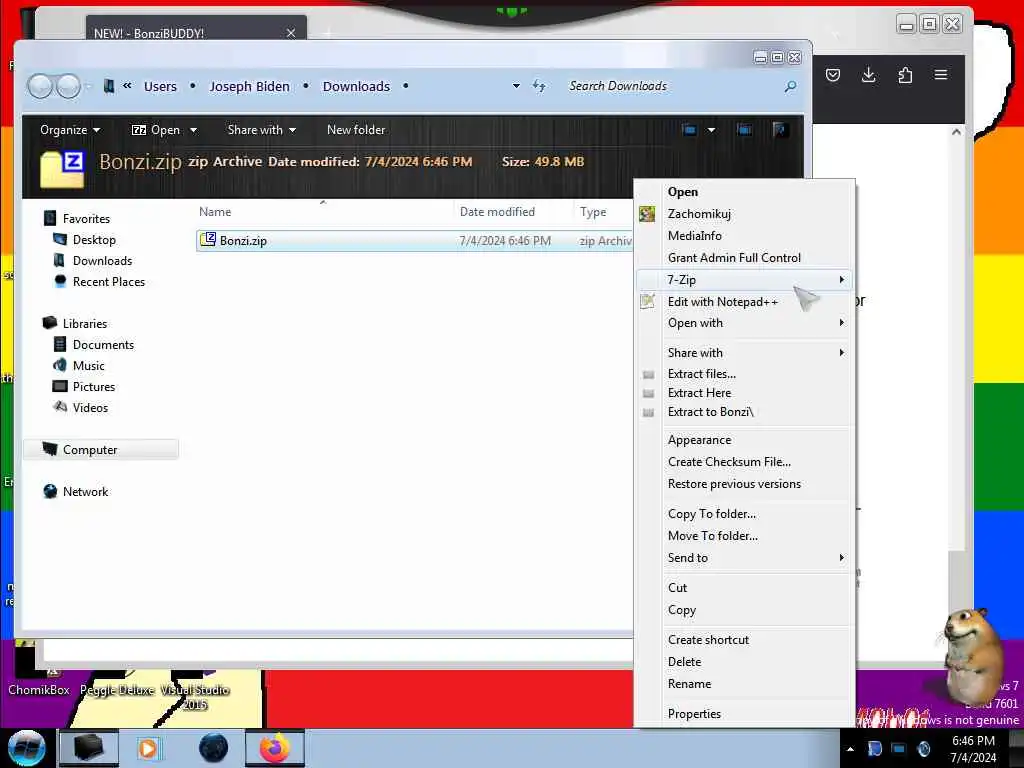Open Properties from context menu
The height and width of the screenshot is (768, 1024).
tap(744, 714)
